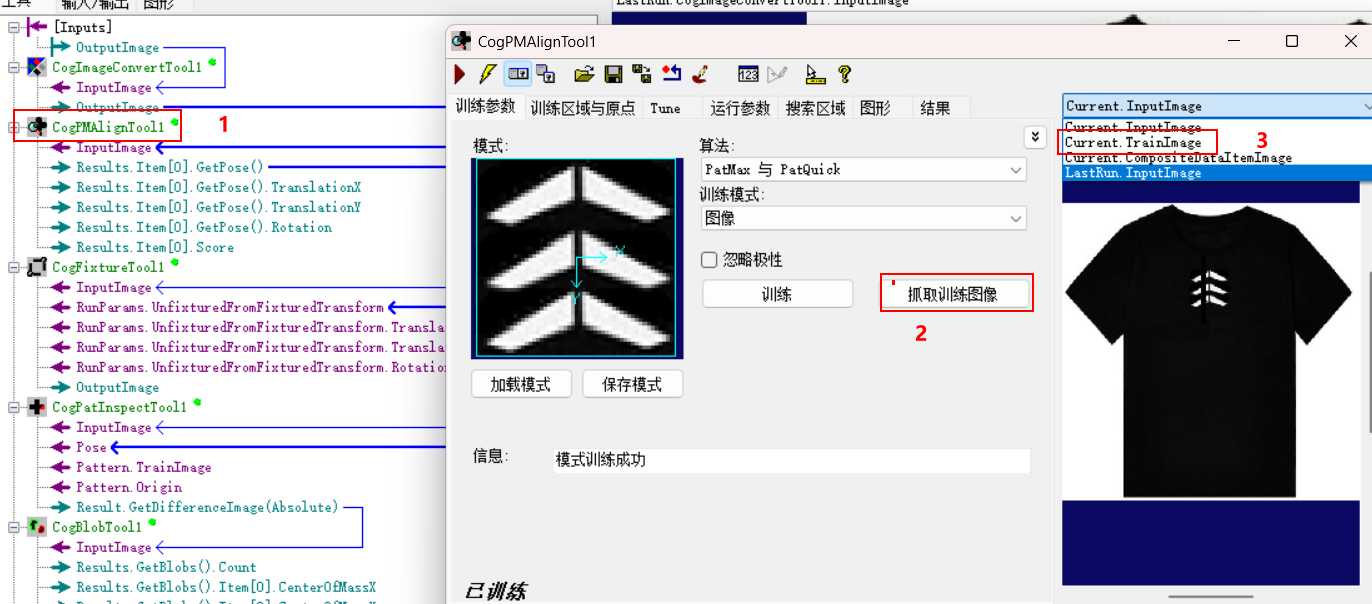Viewport: 1372px width, 604px height.
Task: Select Results.Item[0].Score row
Action: (x=155, y=247)
